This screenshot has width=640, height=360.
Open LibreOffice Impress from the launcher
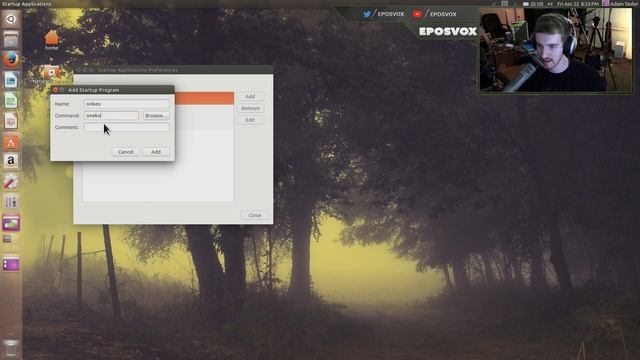pos(11,121)
